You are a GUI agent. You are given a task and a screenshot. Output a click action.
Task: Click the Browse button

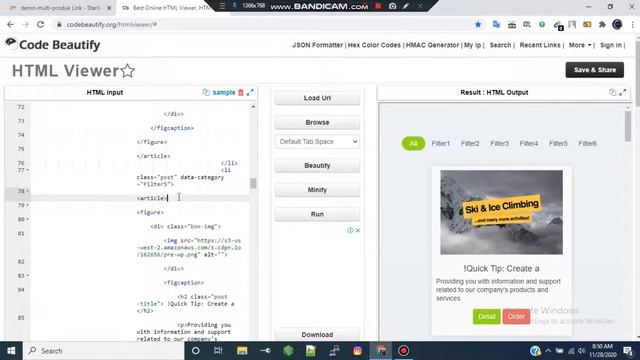coord(317,122)
